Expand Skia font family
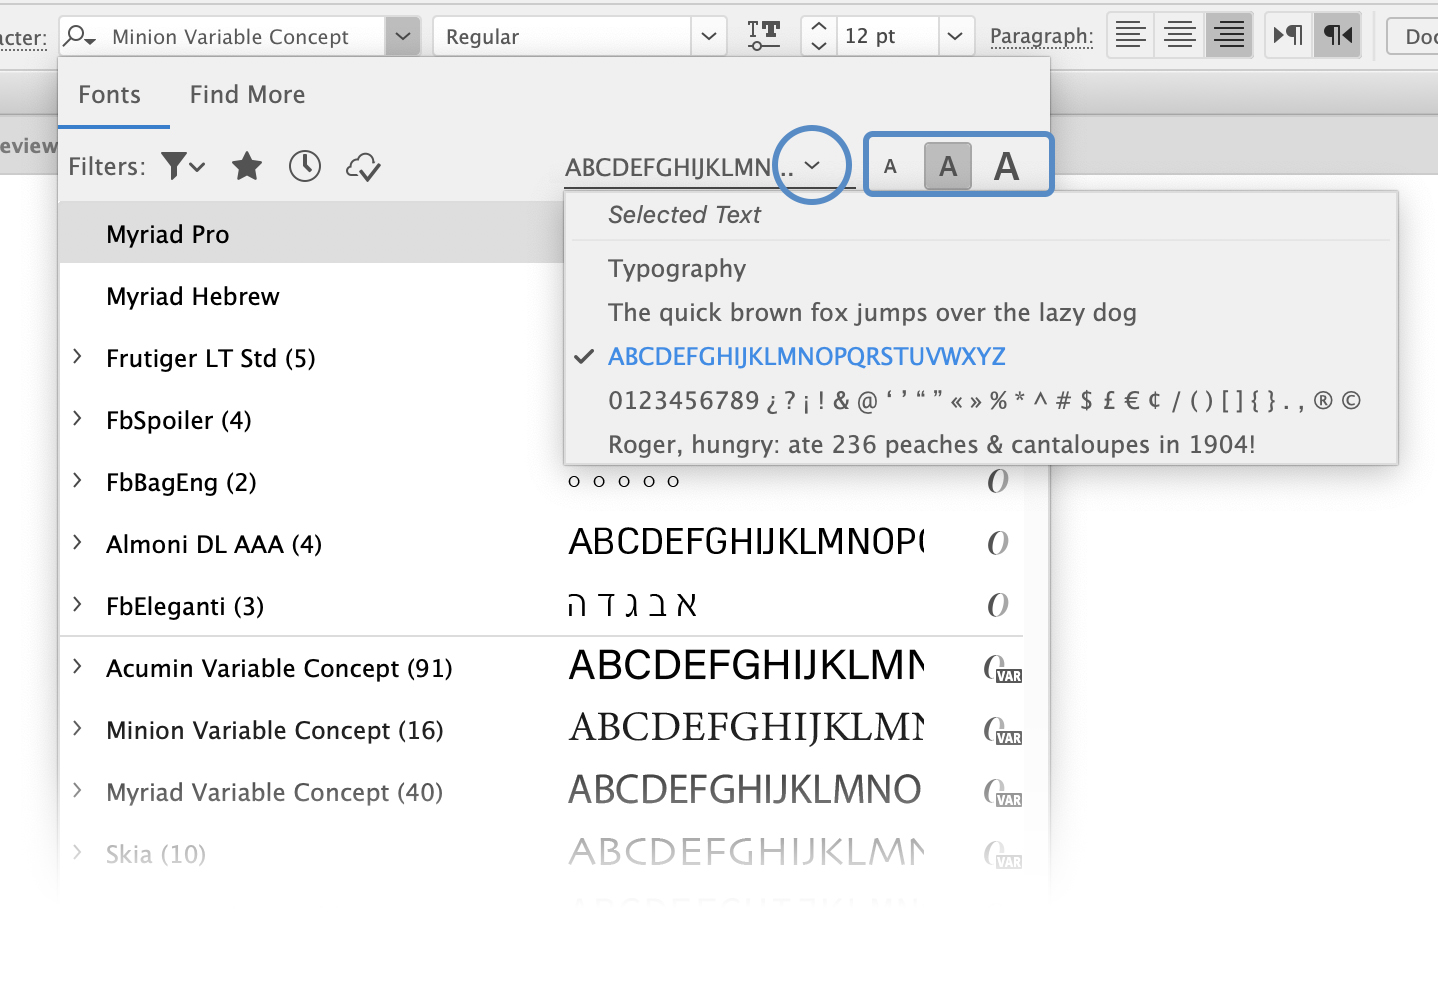Image resolution: width=1438 pixels, height=985 pixels. (77, 853)
